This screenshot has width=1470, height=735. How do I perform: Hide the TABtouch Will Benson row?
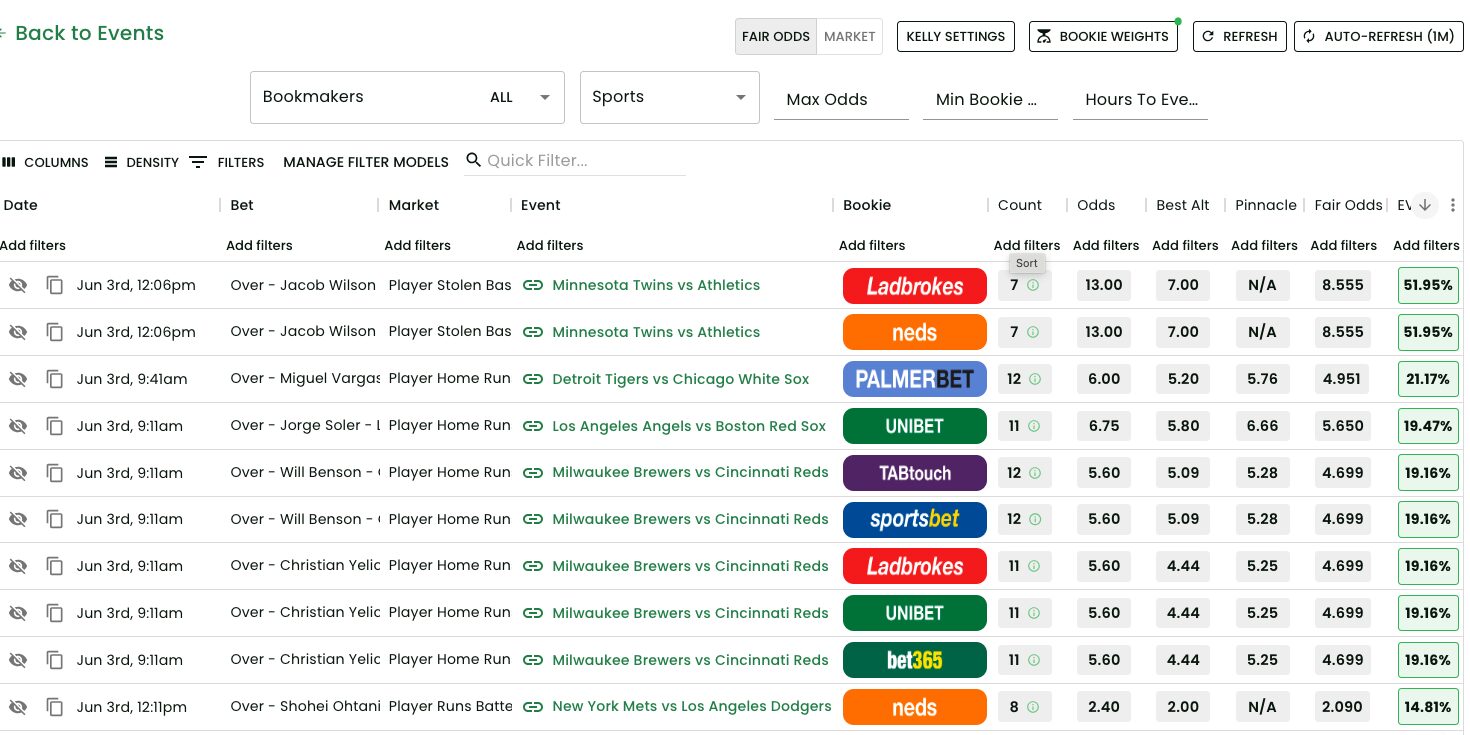(17, 473)
